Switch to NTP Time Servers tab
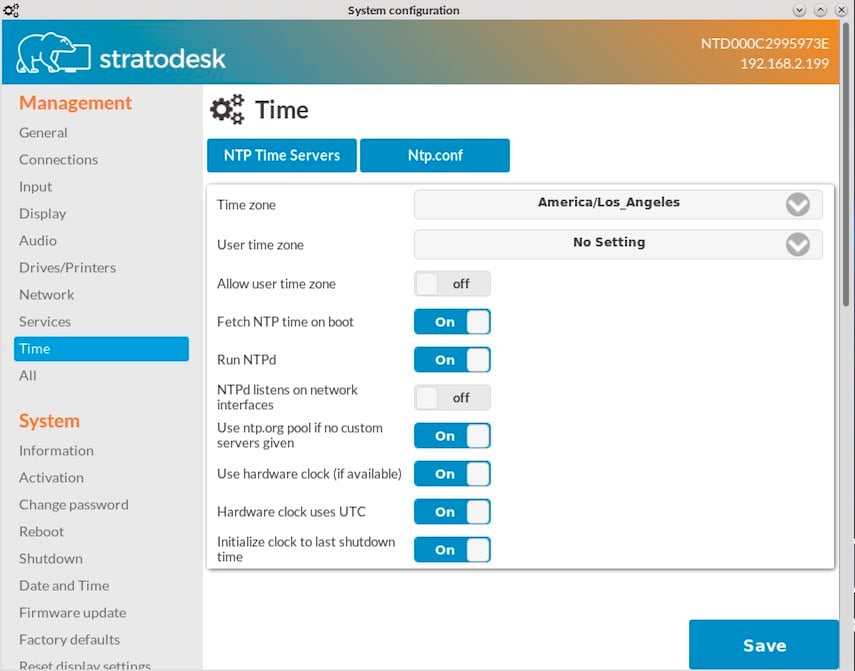 282,156
